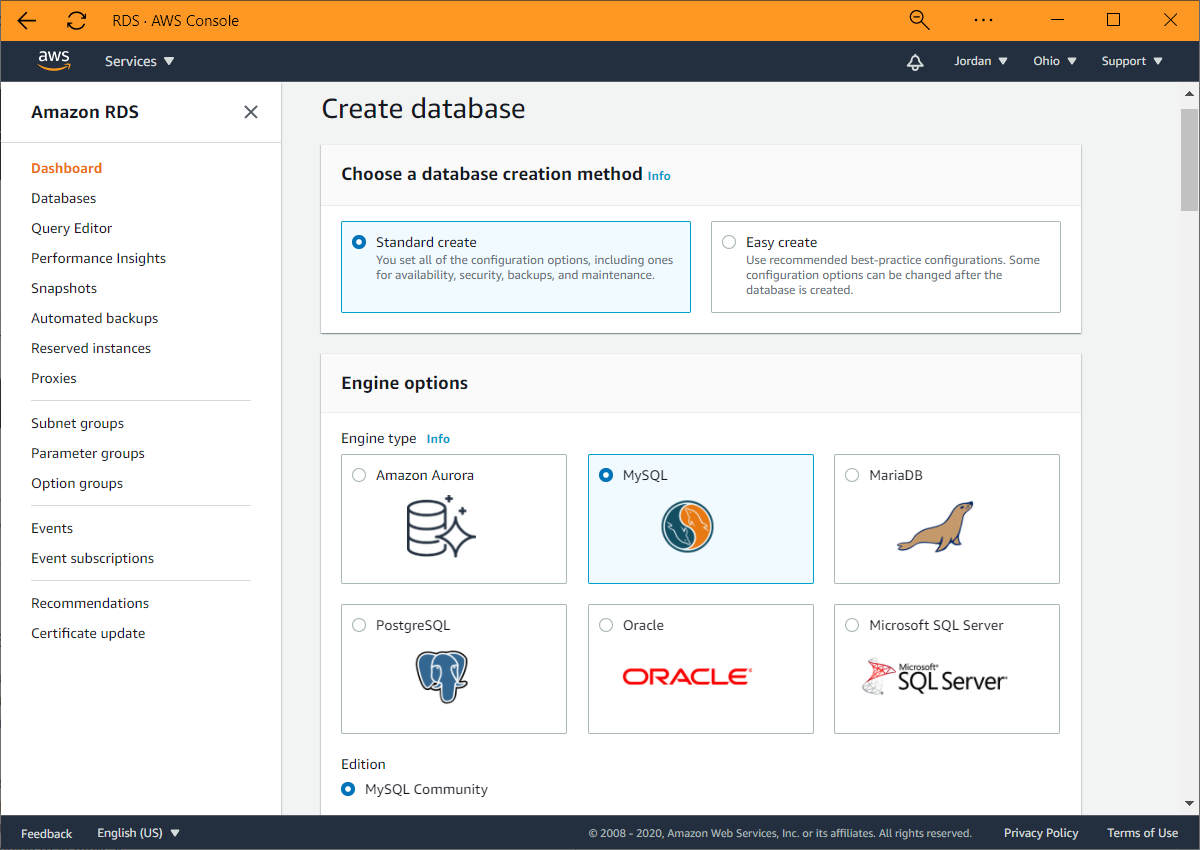Click the Oracle logo

coord(687,676)
